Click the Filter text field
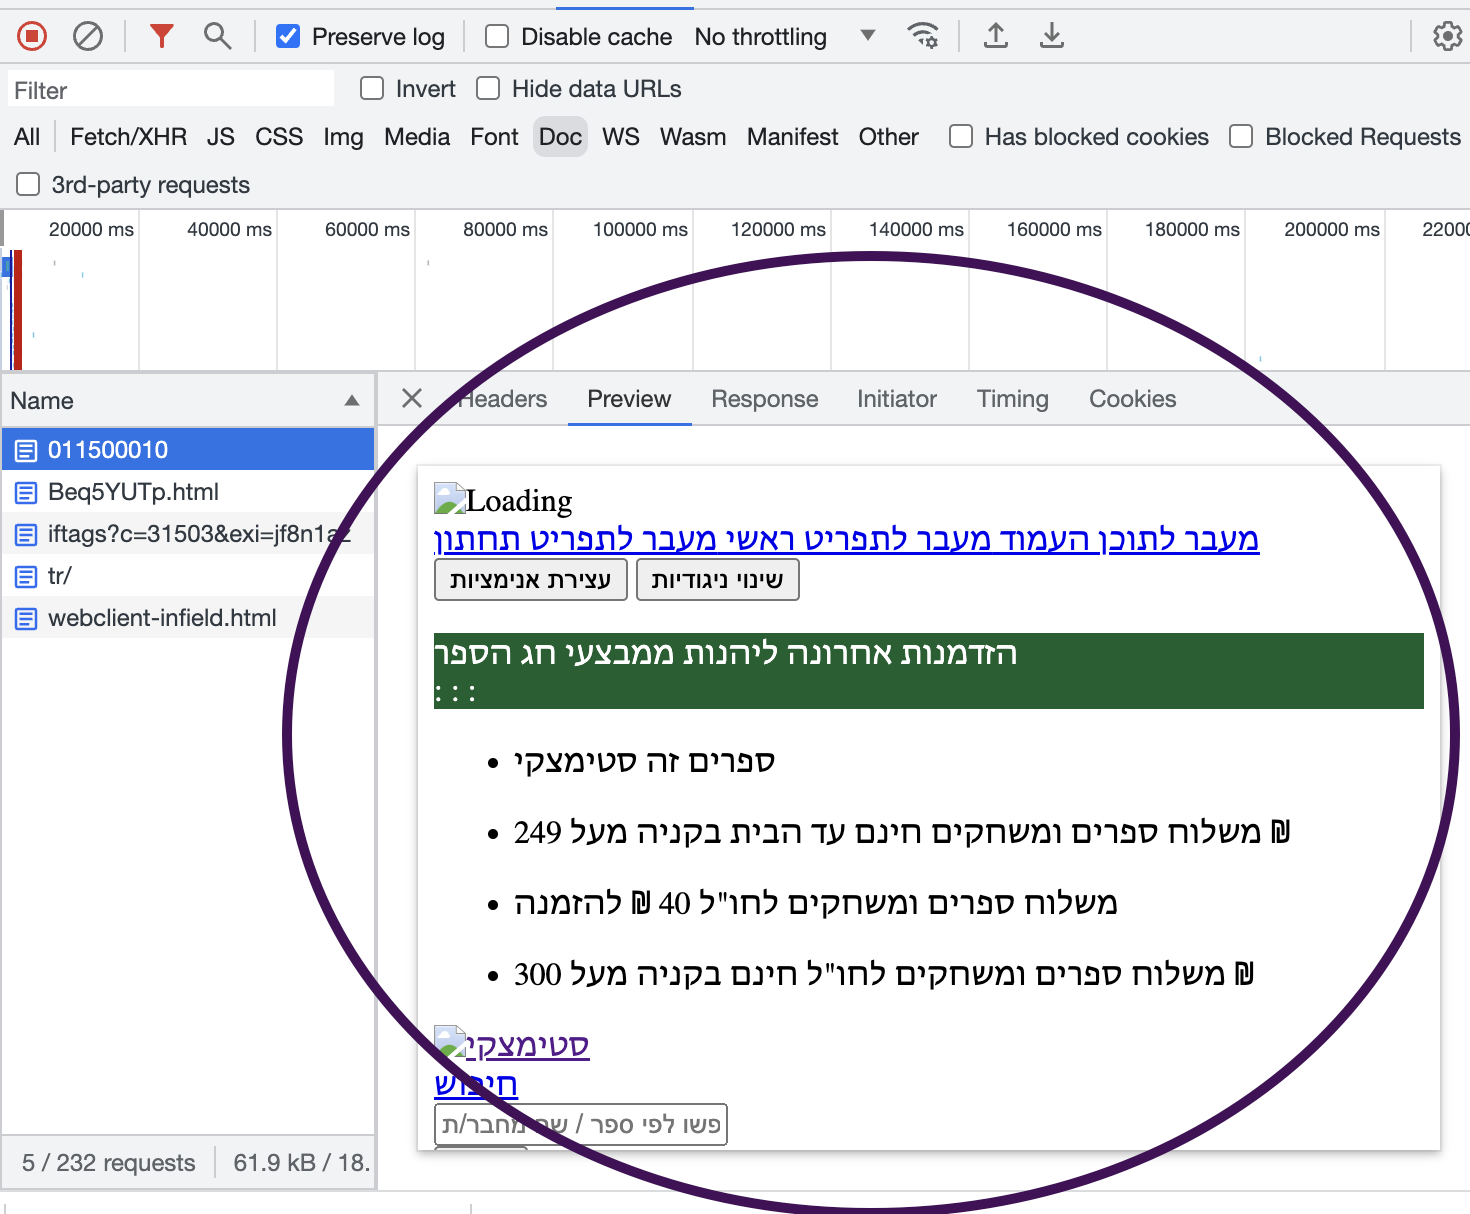The width and height of the screenshot is (1470, 1214). click(171, 90)
